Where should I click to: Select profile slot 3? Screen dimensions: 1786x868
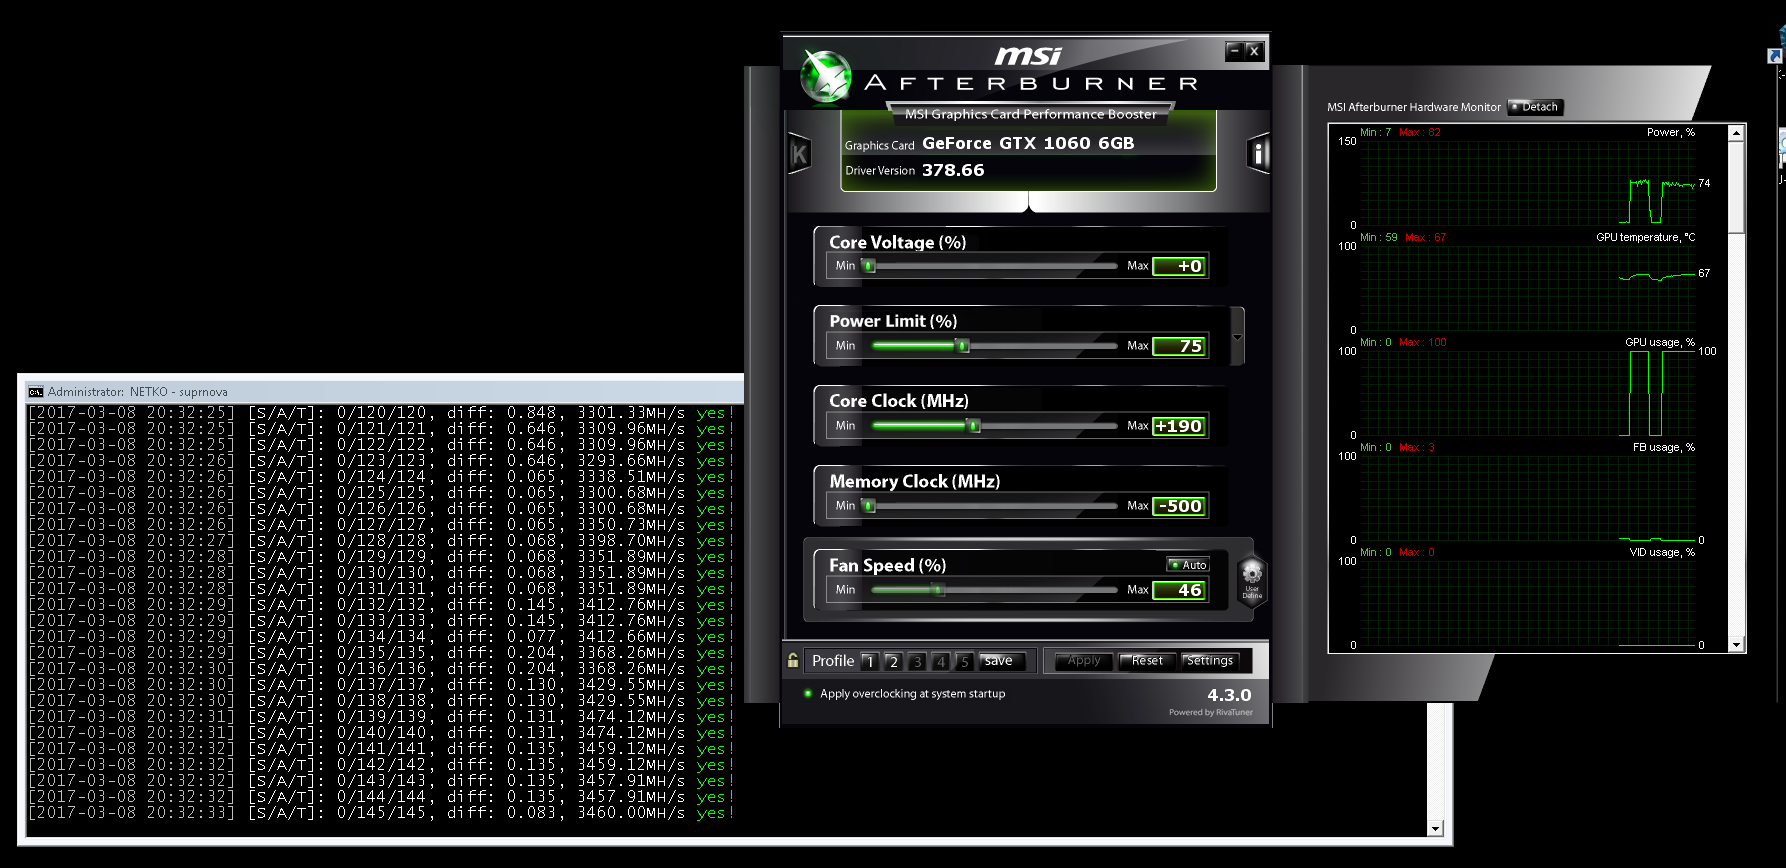[x=917, y=662]
